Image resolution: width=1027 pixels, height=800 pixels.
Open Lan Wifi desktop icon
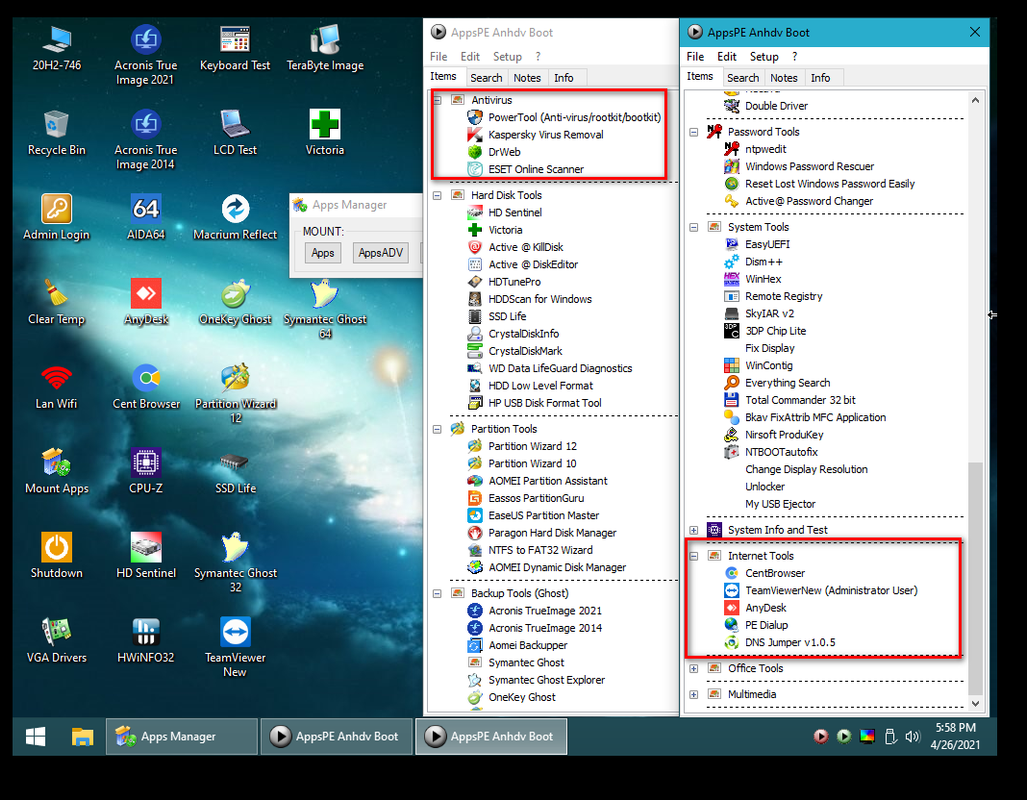coord(56,387)
